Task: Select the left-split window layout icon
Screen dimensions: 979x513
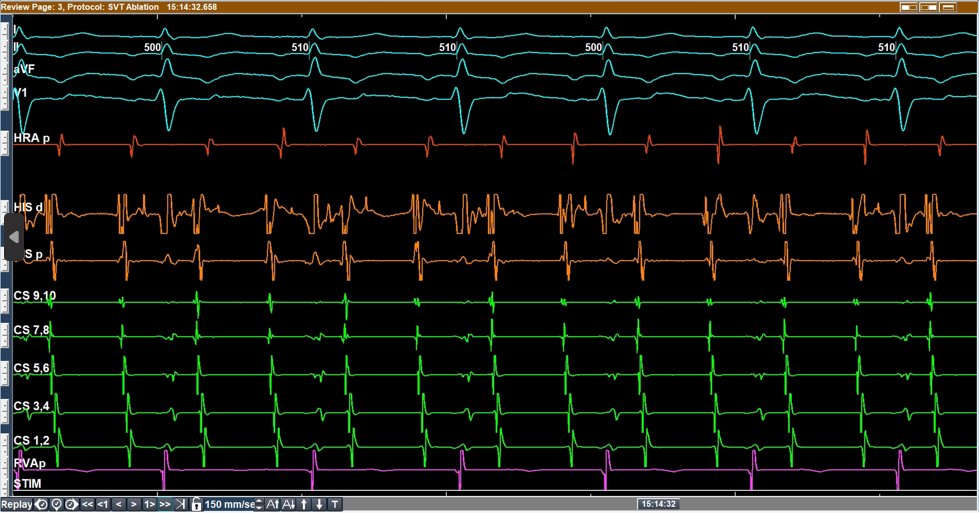Action: [x=909, y=7]
